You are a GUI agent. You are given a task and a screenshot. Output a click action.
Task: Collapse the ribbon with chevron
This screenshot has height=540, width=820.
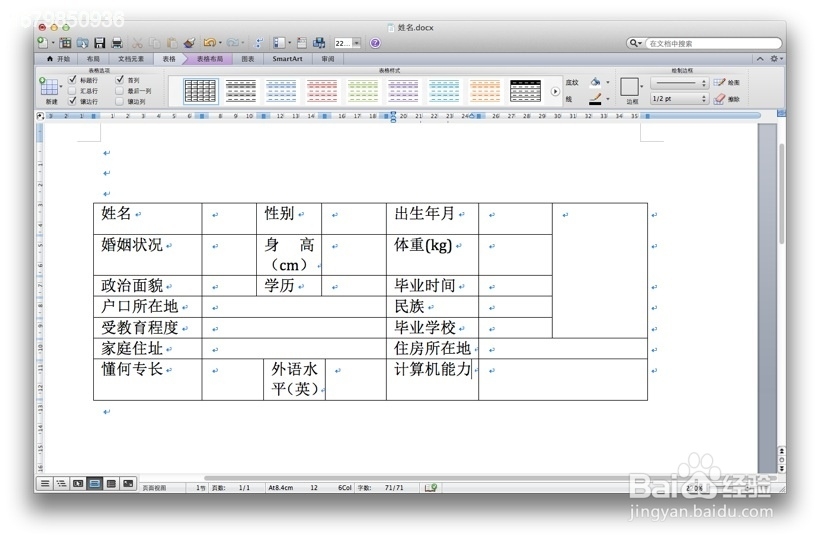(x=760, y=59)
